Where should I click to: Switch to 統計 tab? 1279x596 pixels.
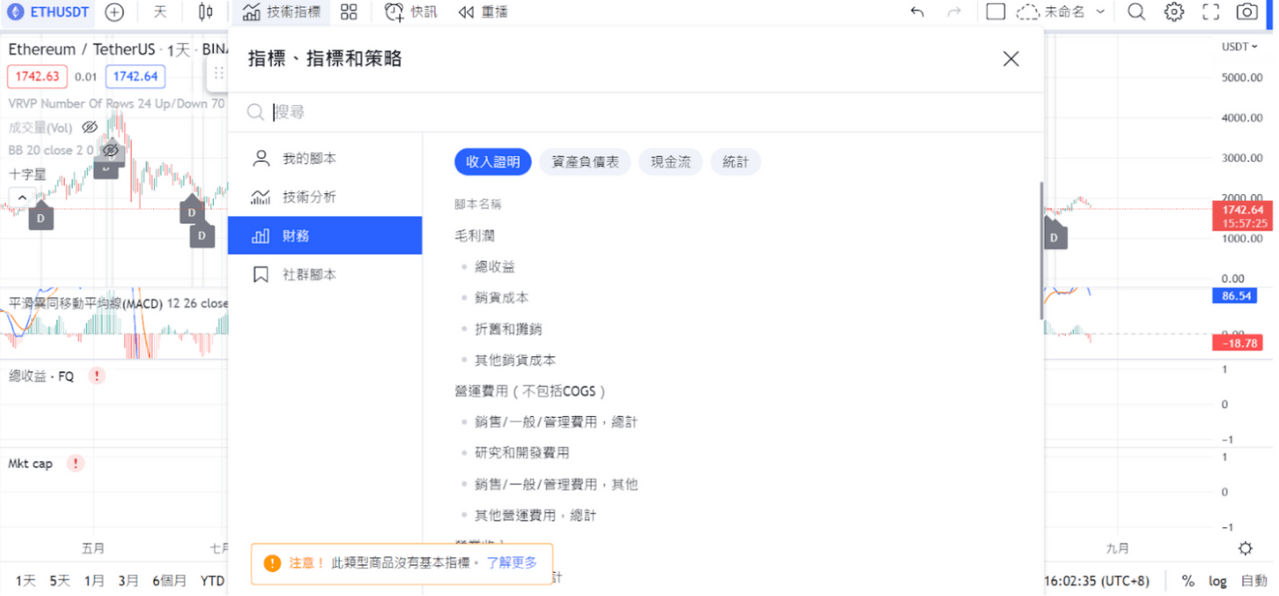tap(735, 162)
